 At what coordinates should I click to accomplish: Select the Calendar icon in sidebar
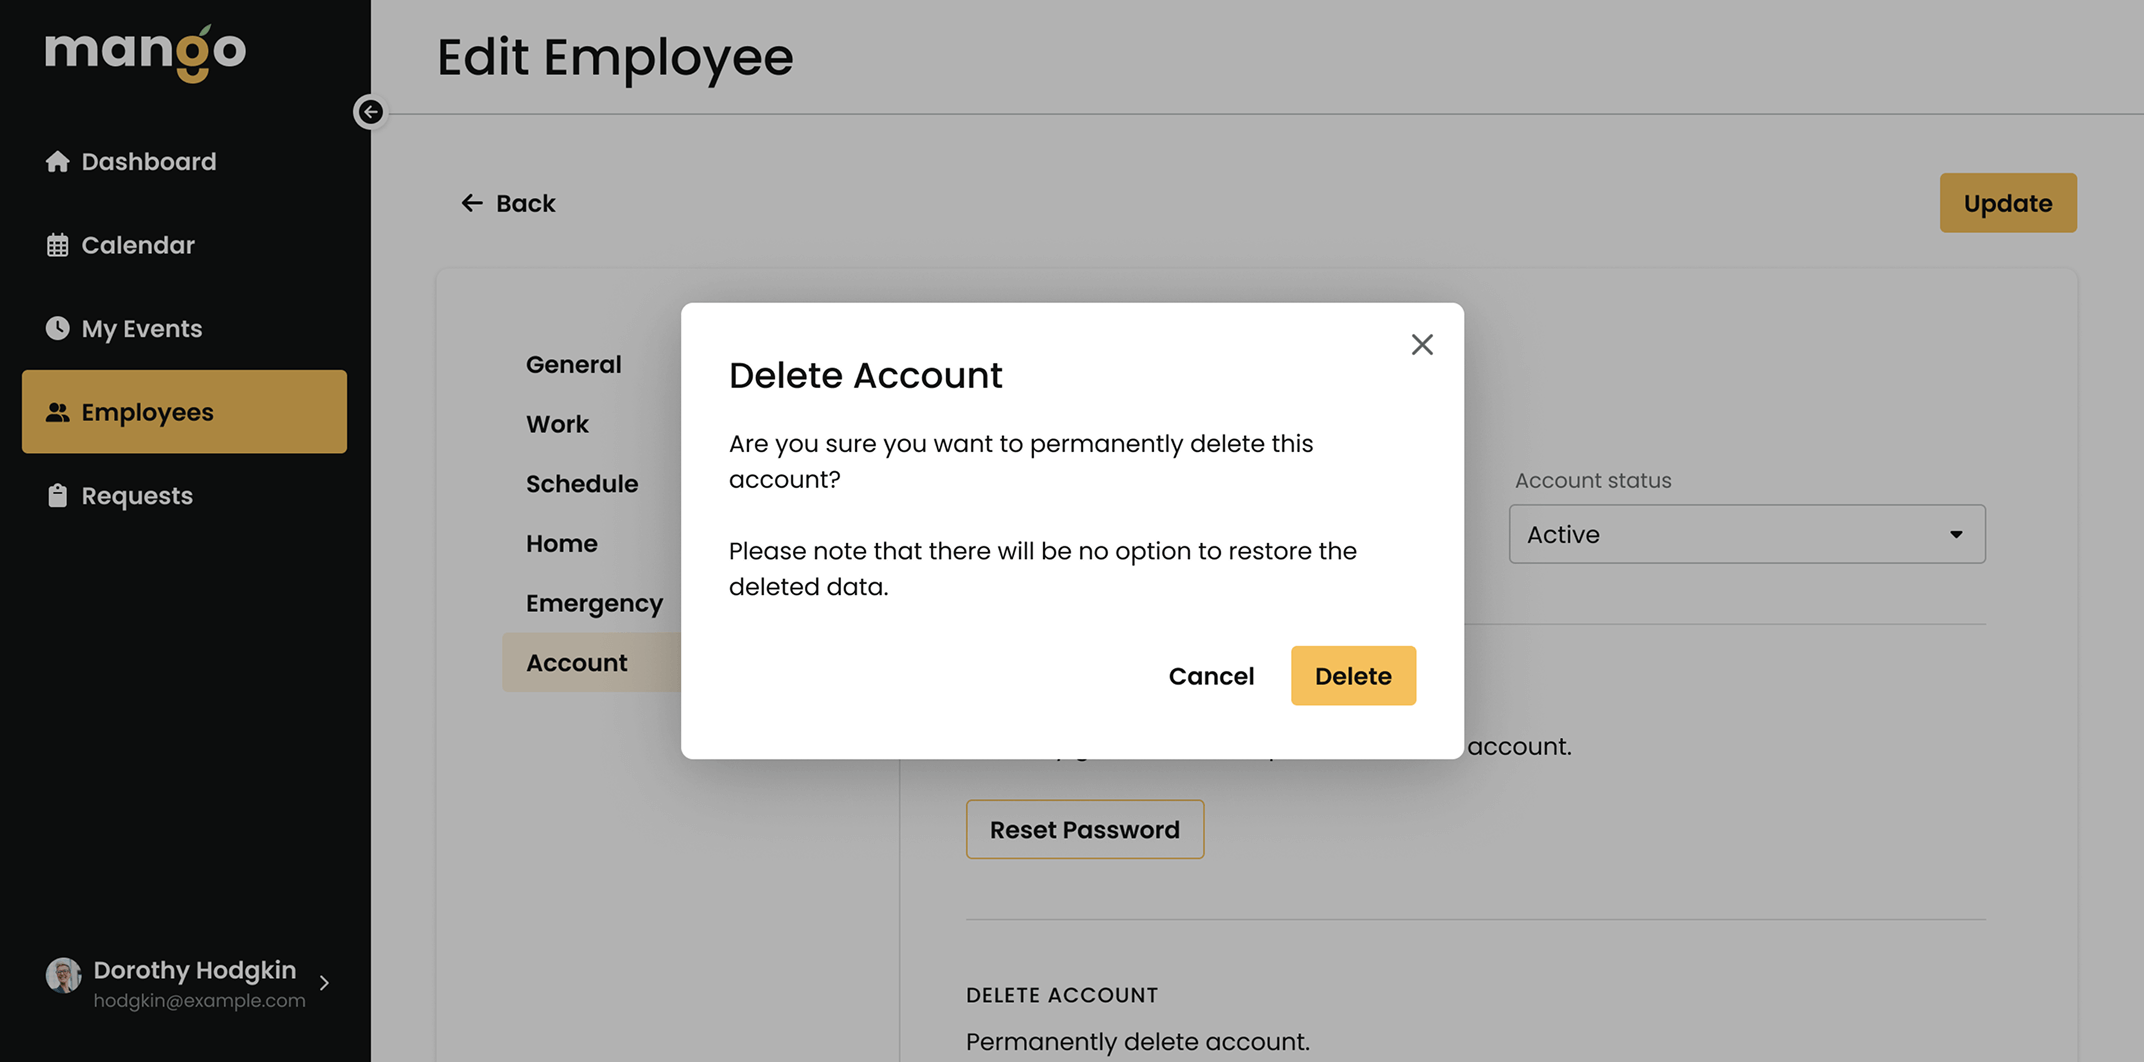tap(57, 245)
